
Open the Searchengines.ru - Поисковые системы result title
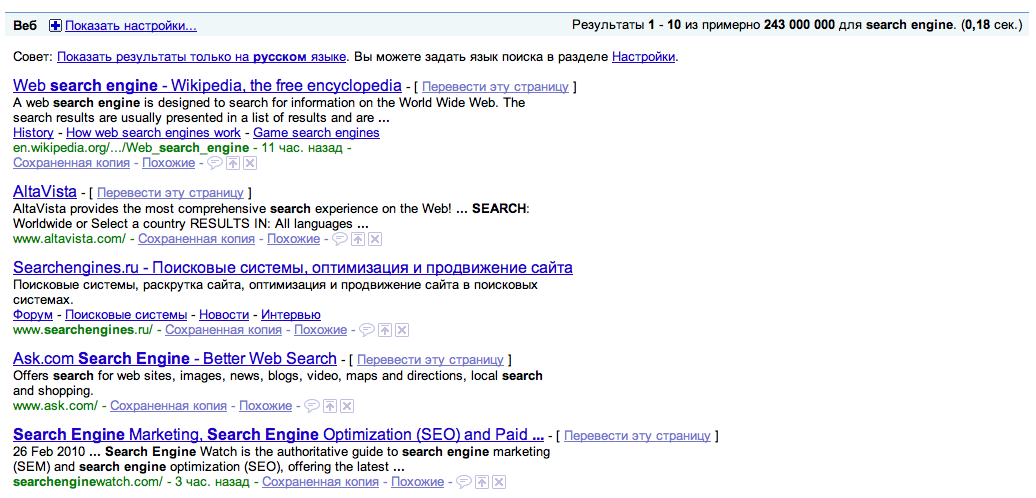[293, 267]
